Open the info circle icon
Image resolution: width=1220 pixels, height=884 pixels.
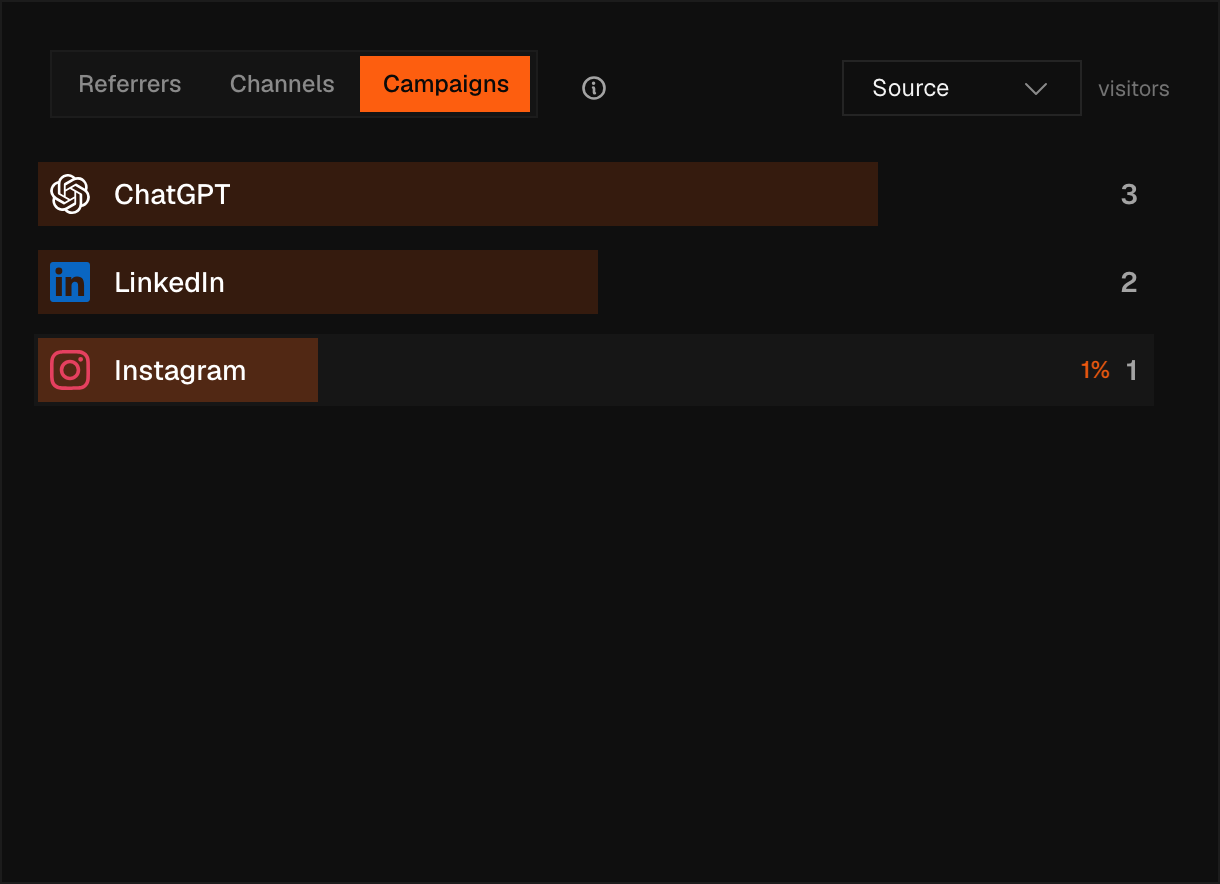pyautogui.click(x=594, y=88)
